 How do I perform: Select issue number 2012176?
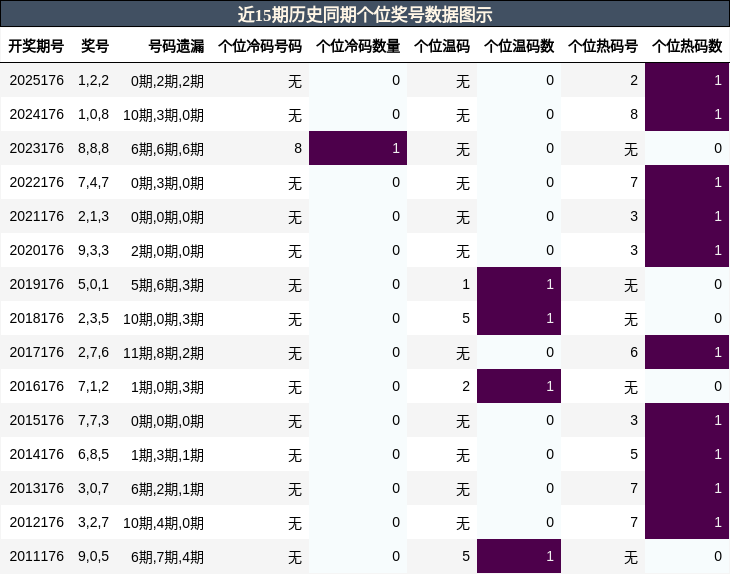36,522
